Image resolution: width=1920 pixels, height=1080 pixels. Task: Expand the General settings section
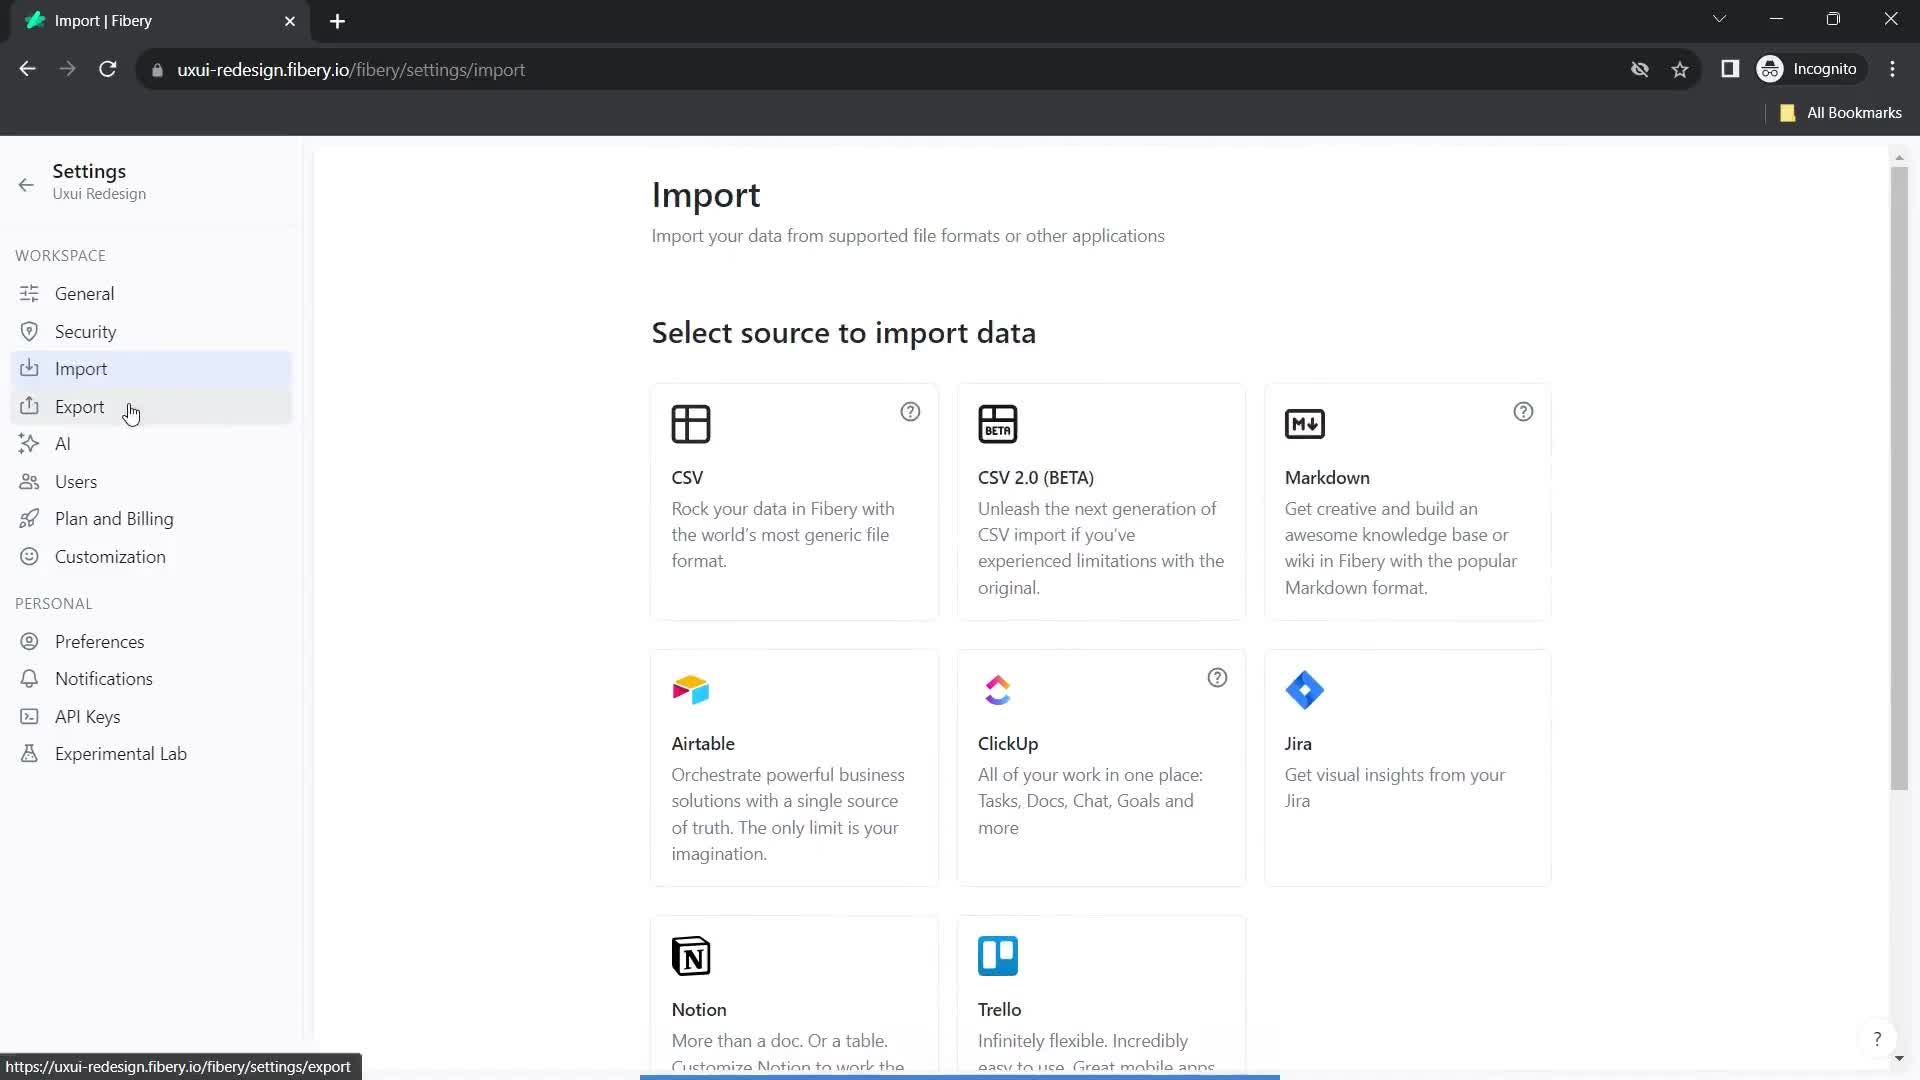pos(84,293)
